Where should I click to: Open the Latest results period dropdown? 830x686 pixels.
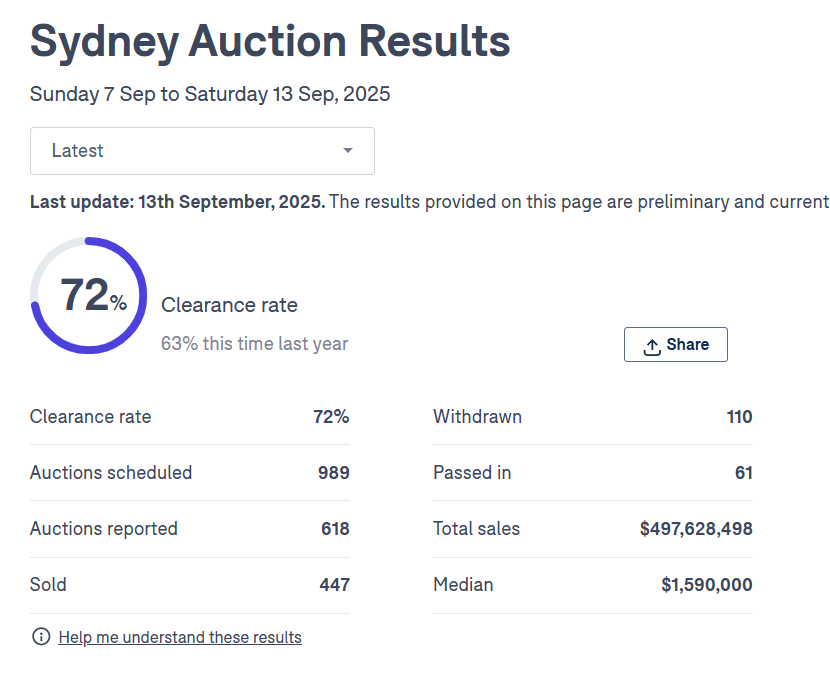tap(202, 151)
